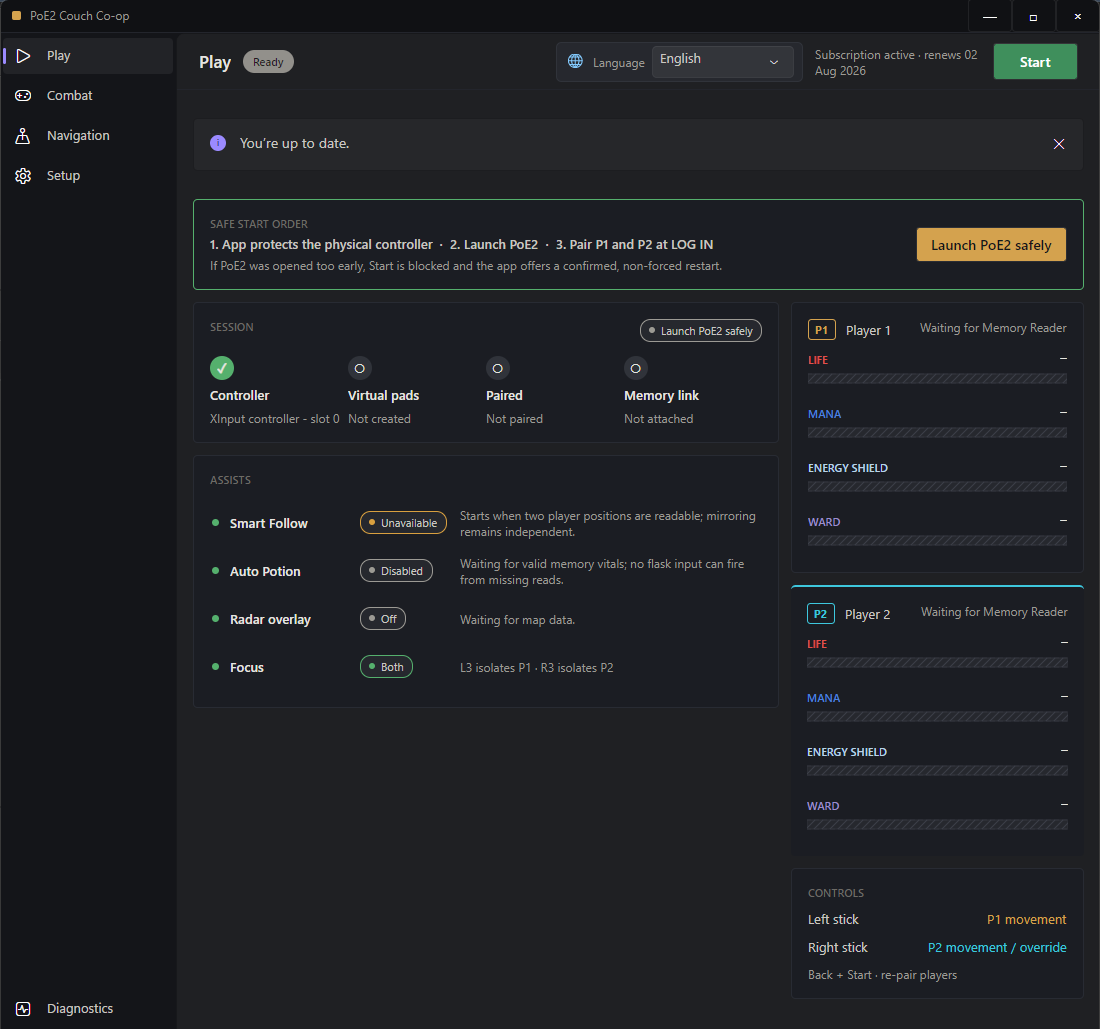Open the Combat page in sidebar
1100x1029 pixels.
(x=88, y=96)
